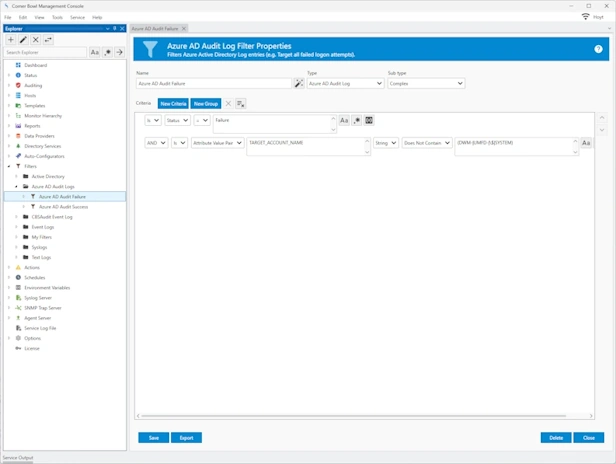Click the Save button
Screen dimensions: 616x464
tap(154, 438)
